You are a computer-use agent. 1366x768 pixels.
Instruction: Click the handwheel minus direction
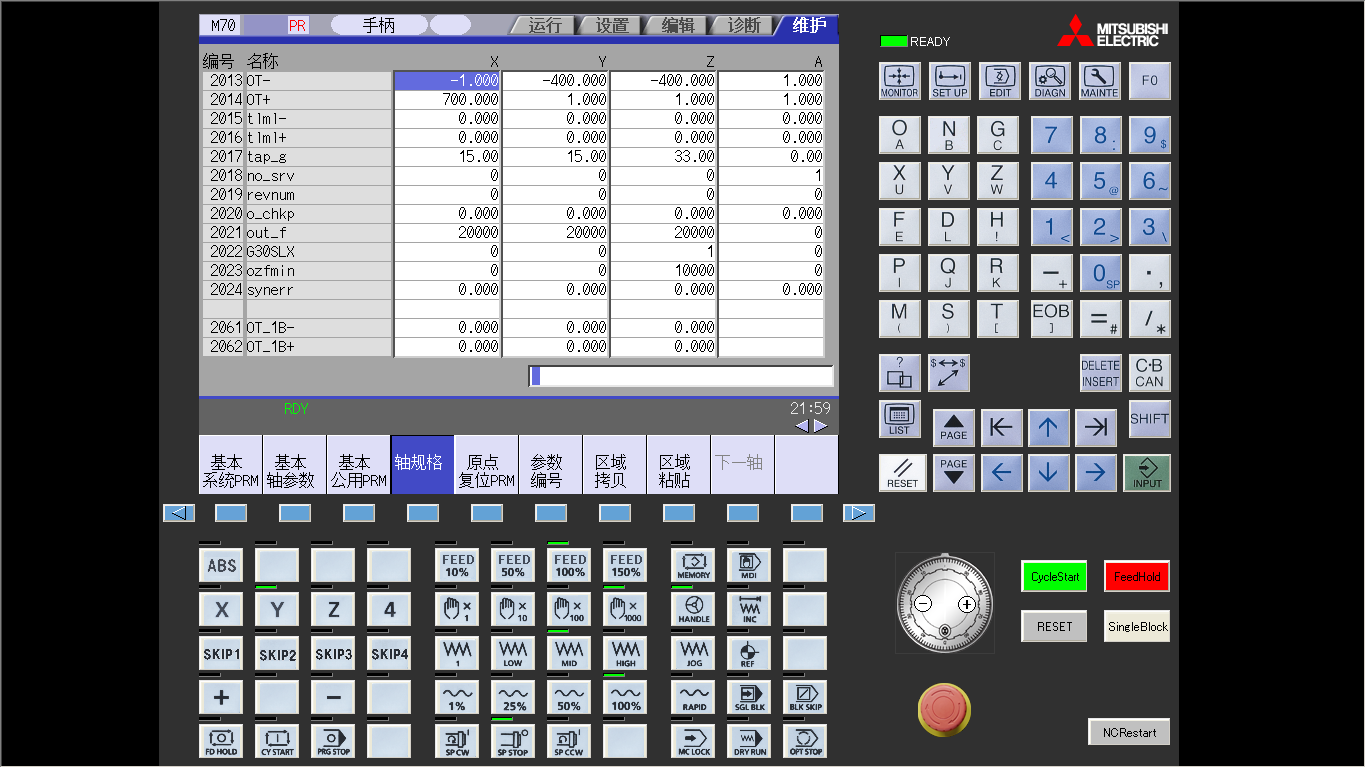point(923,604)
